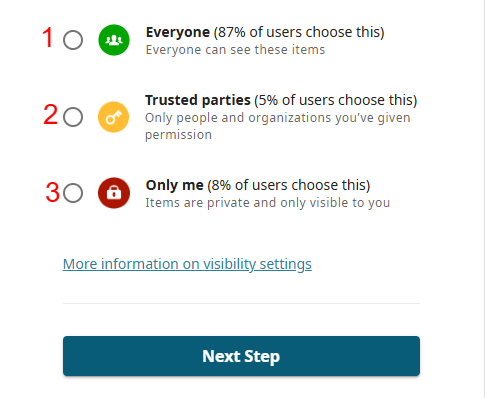Screen dimensions: 485x398
Task: Click the 'Only people and organizations' description
Action: point(278,126)
